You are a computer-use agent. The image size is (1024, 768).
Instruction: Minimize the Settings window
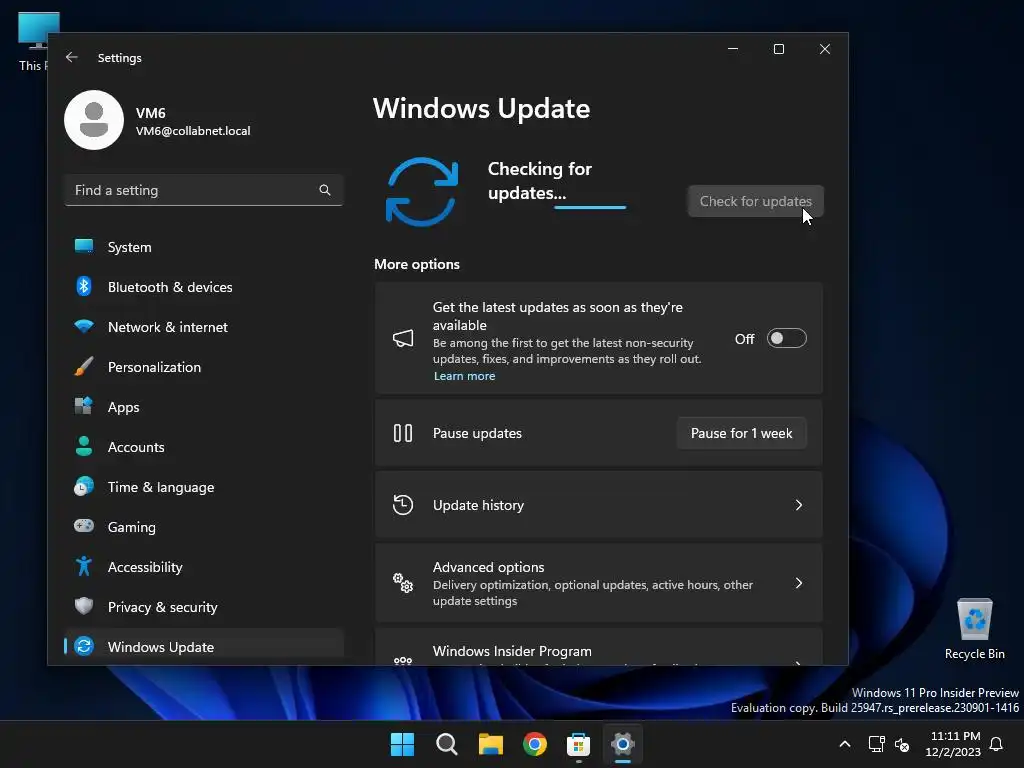coord(733,49)
